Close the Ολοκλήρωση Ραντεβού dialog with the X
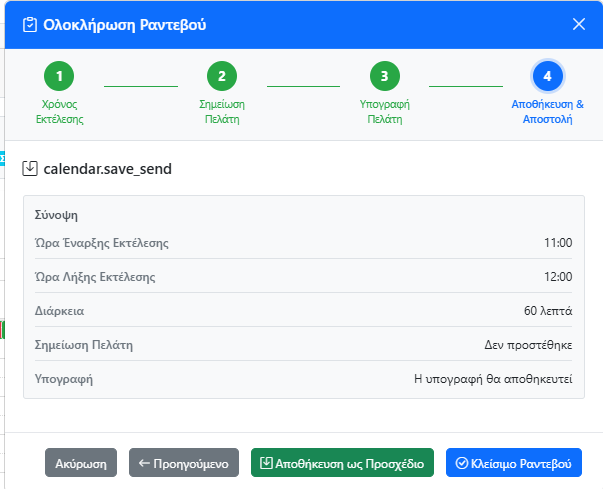The height and width of the screenshot is (489, 603). click(x=579, y=24)
